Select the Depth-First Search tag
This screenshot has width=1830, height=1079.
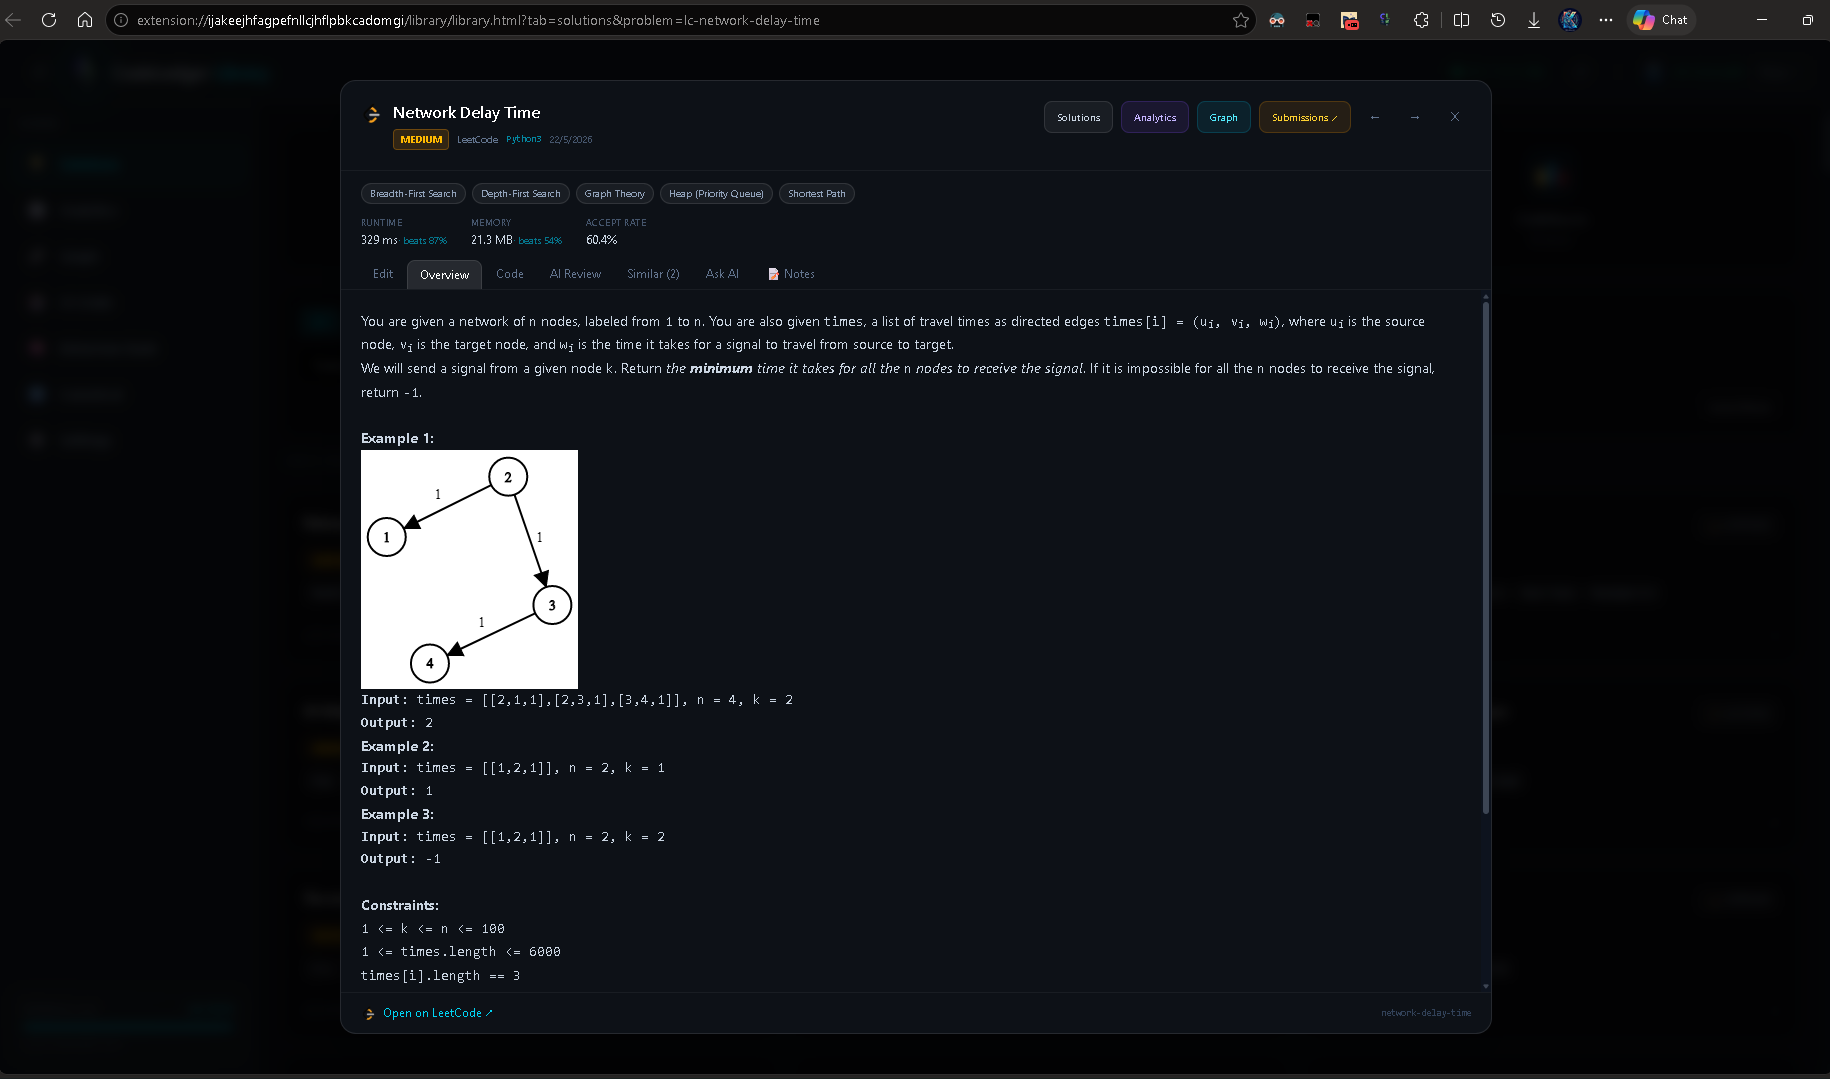click(x=521, y=194)
